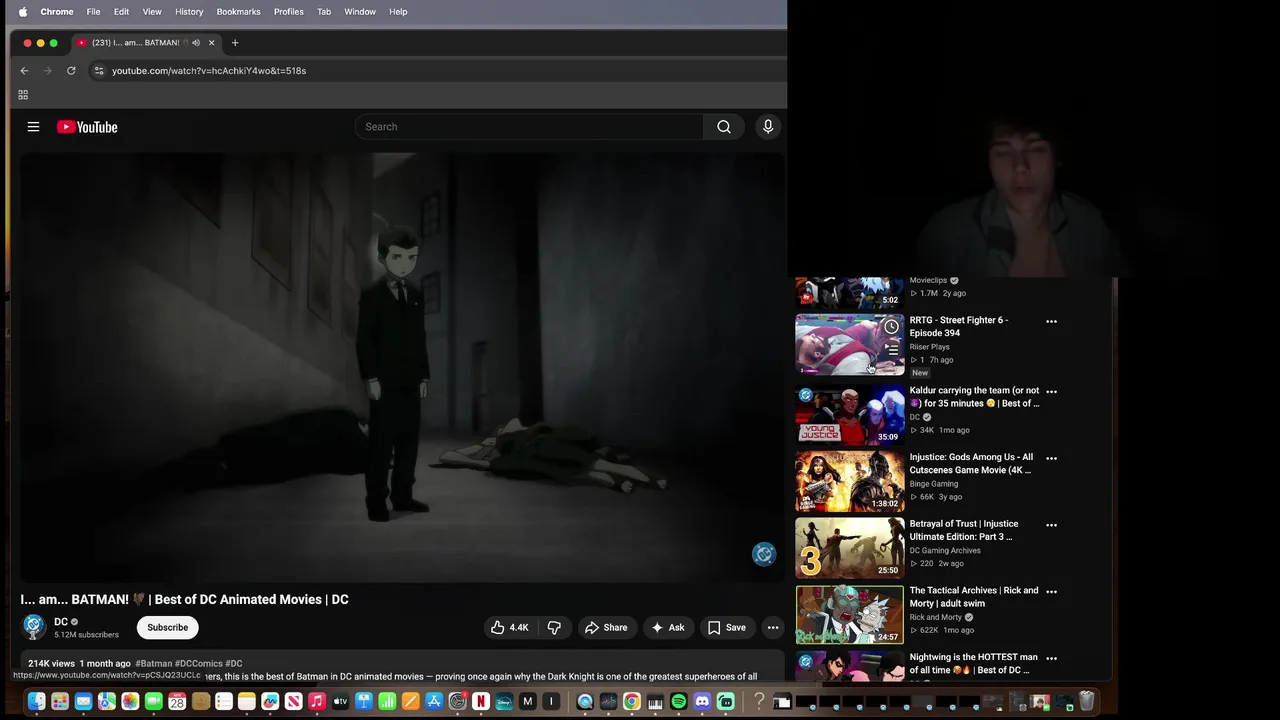Click the DC channel avatar

34,627
